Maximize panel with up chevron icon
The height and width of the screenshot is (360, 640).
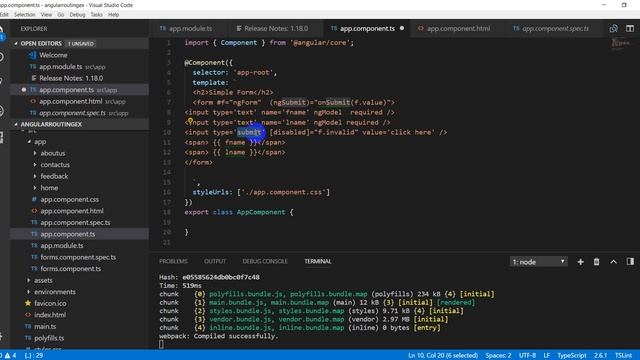click(x=613, y=262)
